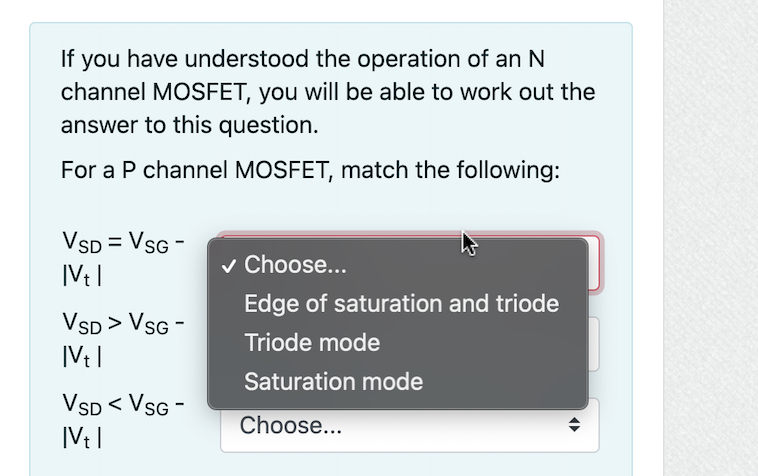The image size is (758, 476).
Task: Click the red-outlined dropdown edge behind the popup
Action: pyautogui.click(x=594, y=263)
